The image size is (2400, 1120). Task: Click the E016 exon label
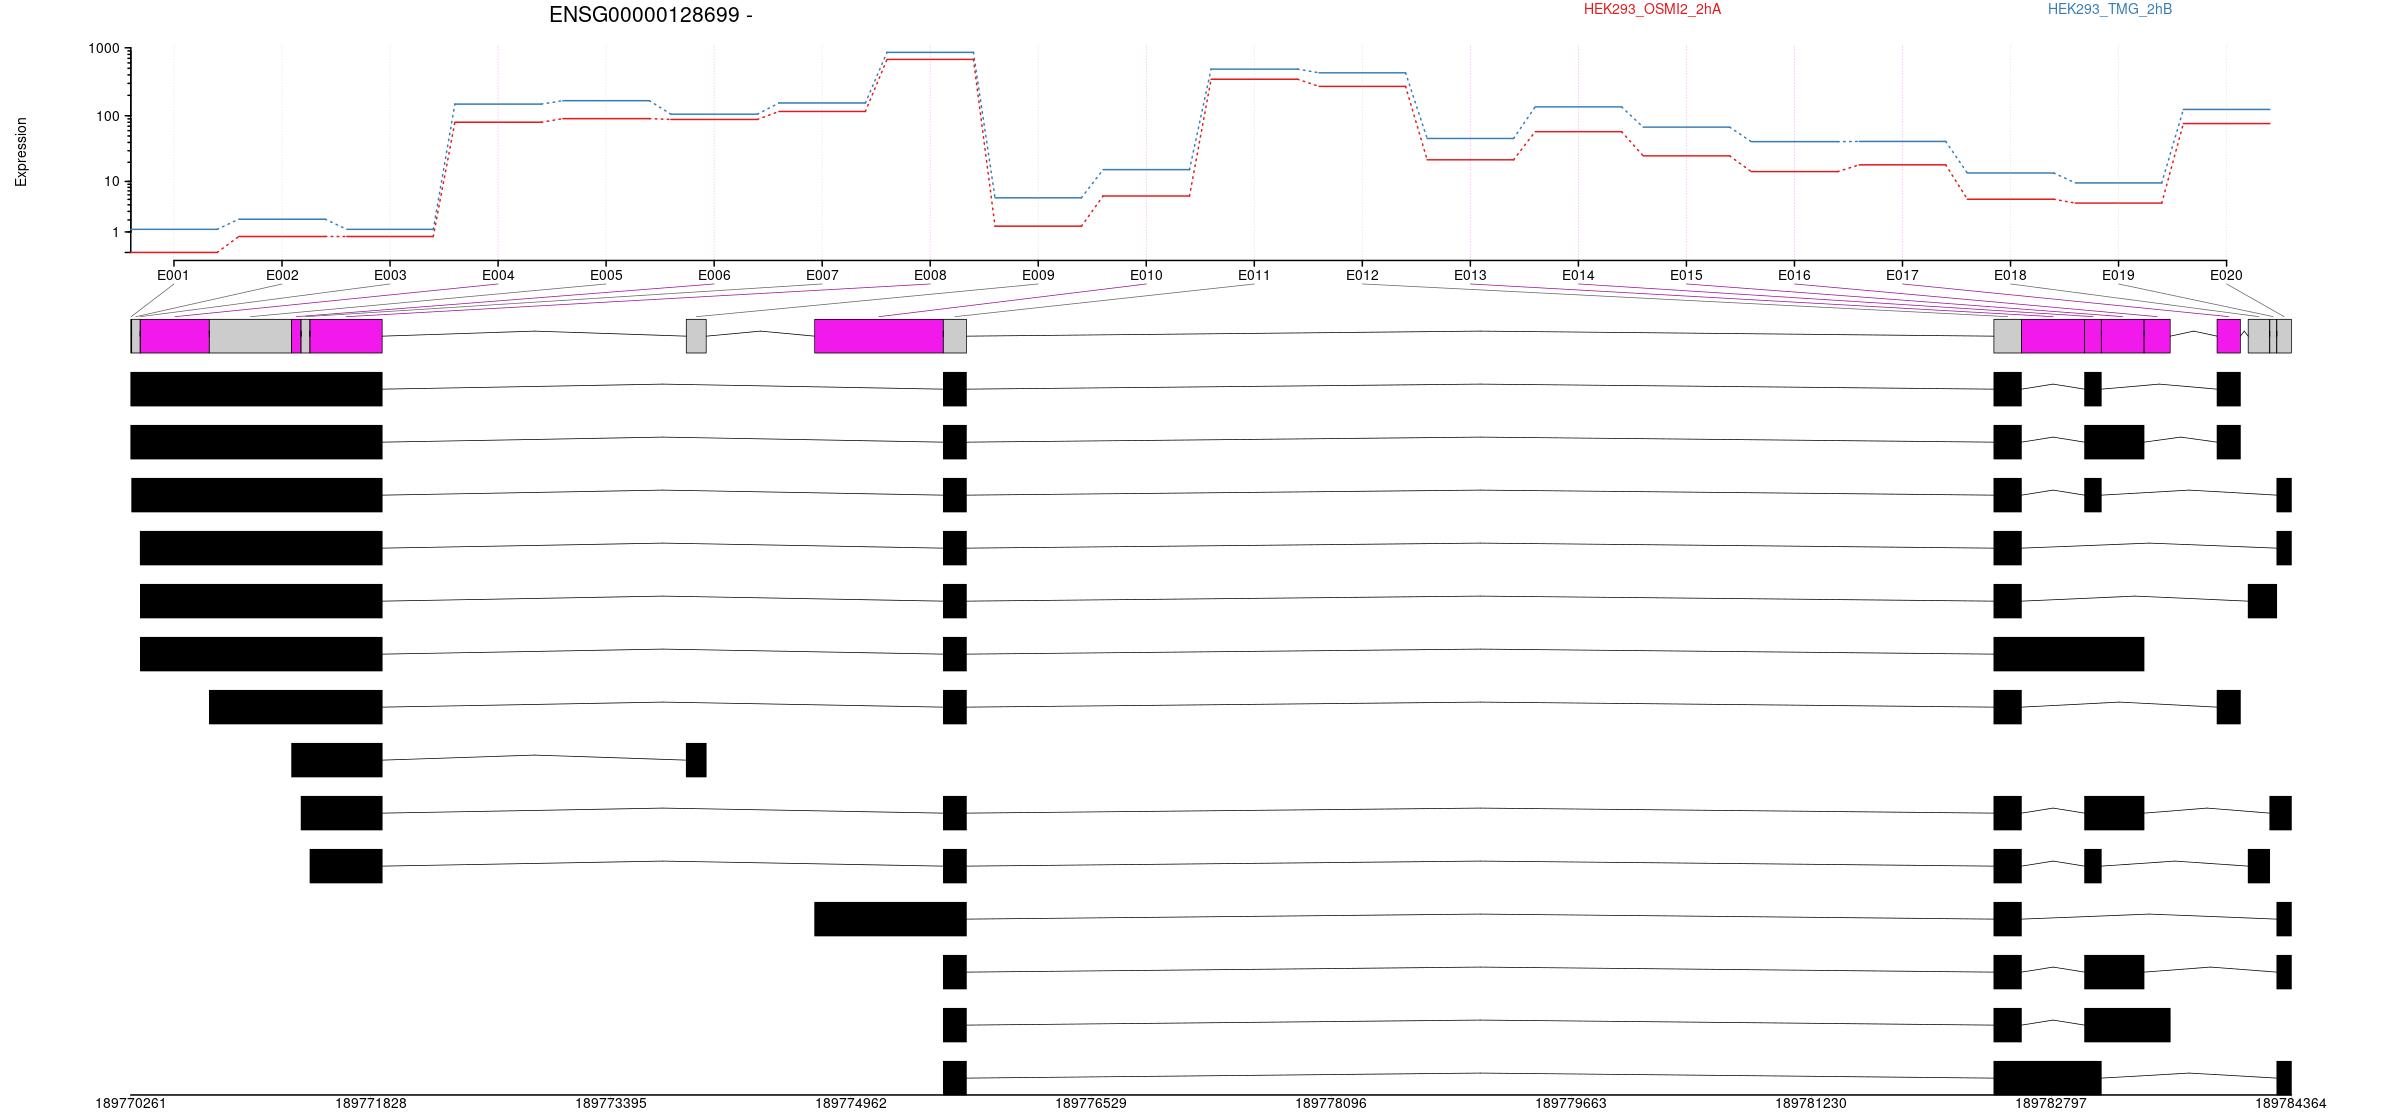(1794, 275)
